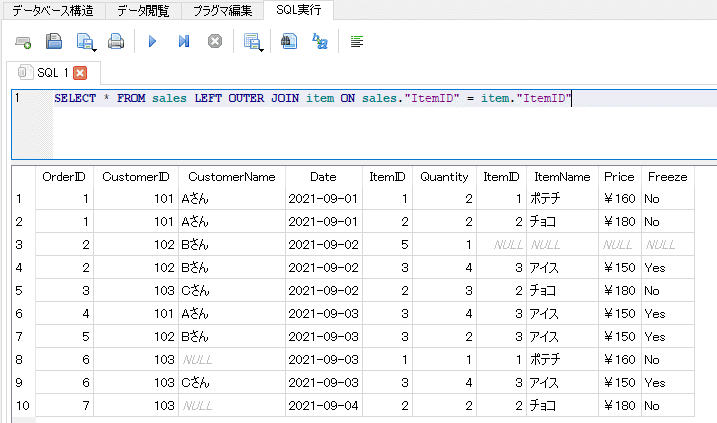Viewport: 717px width, 423px height.
Task: Click the CustomerID column header
Action: click(x=136, y=177)
